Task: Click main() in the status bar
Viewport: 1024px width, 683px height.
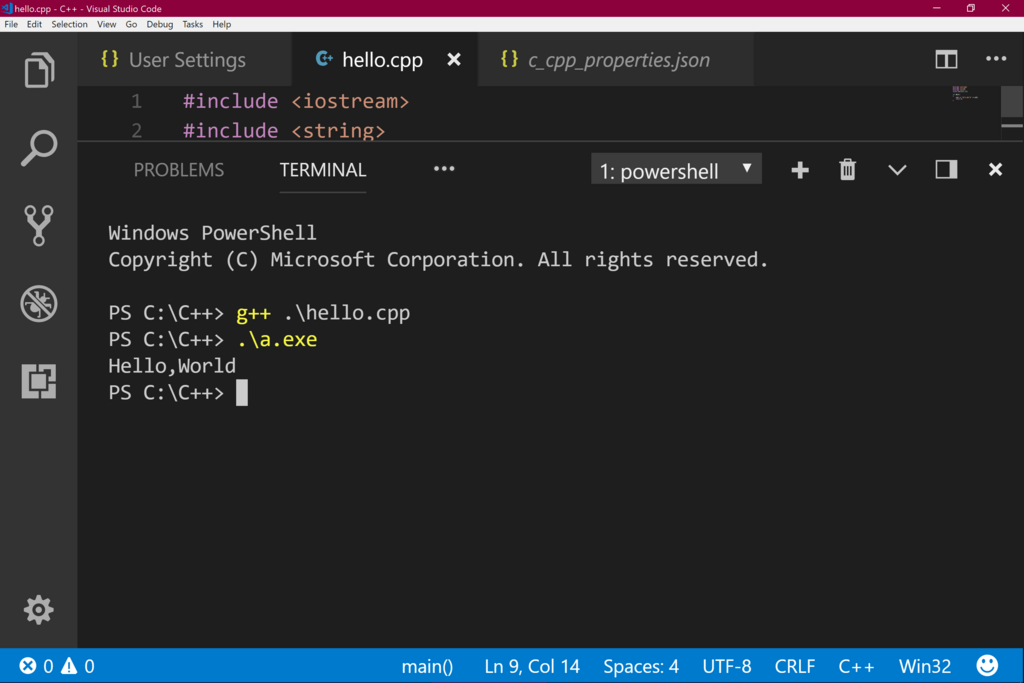Action: (x=427, y=666)
